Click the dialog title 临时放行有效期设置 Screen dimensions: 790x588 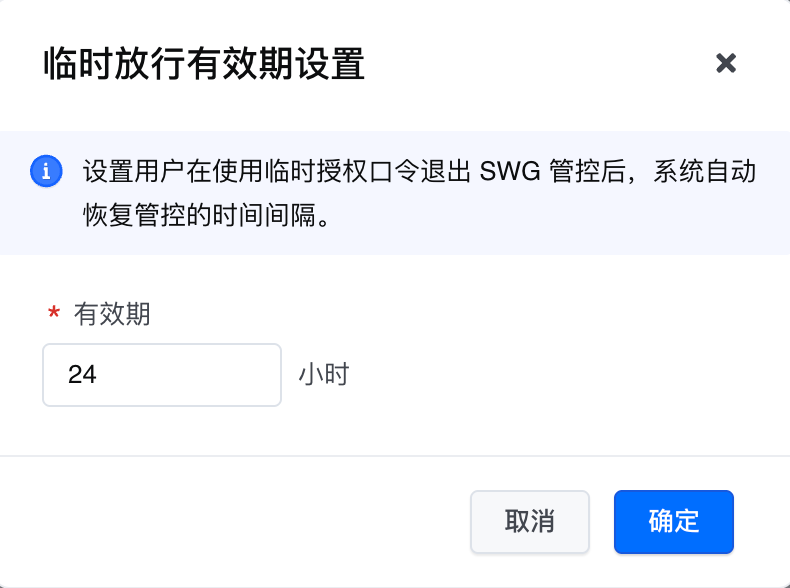204,64
